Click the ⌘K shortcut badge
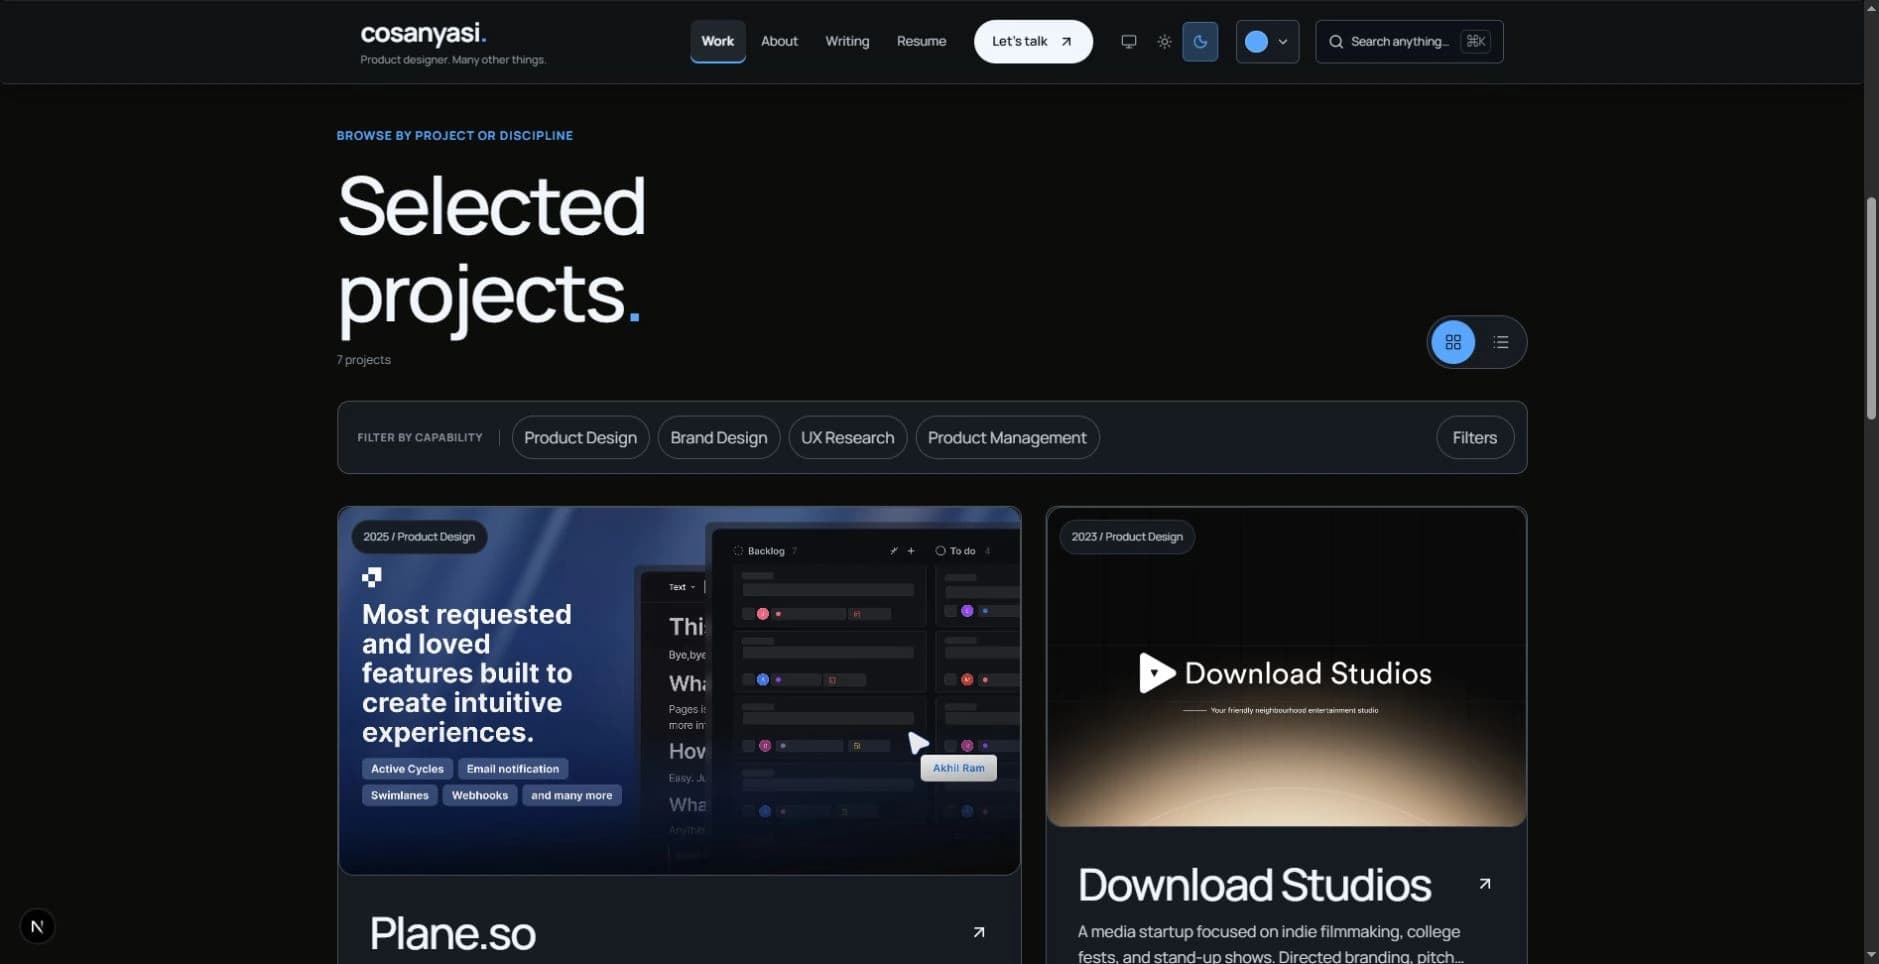This screenshot has height=964, width=1879. (x=1475, y=41)
